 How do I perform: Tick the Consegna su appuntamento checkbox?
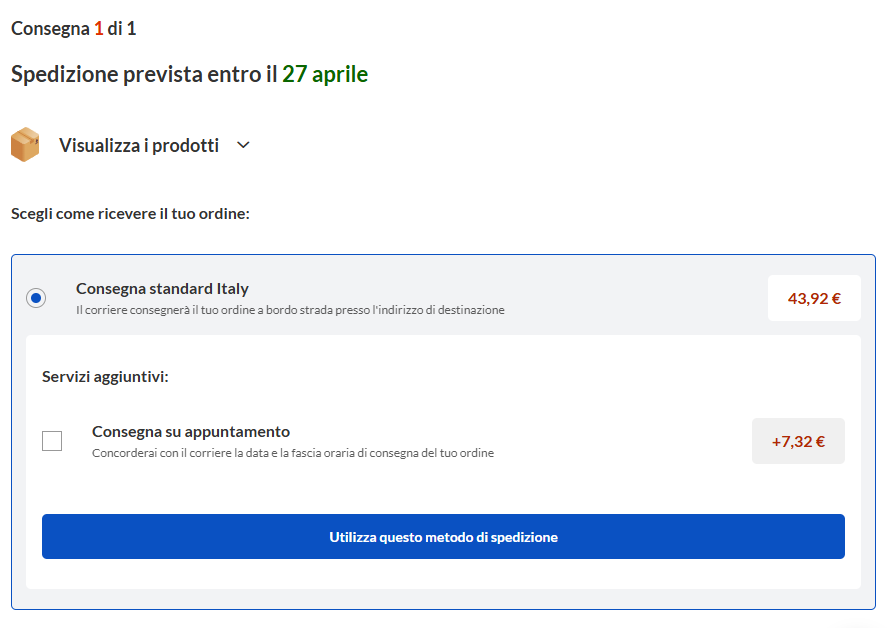[x=52, y=441]
